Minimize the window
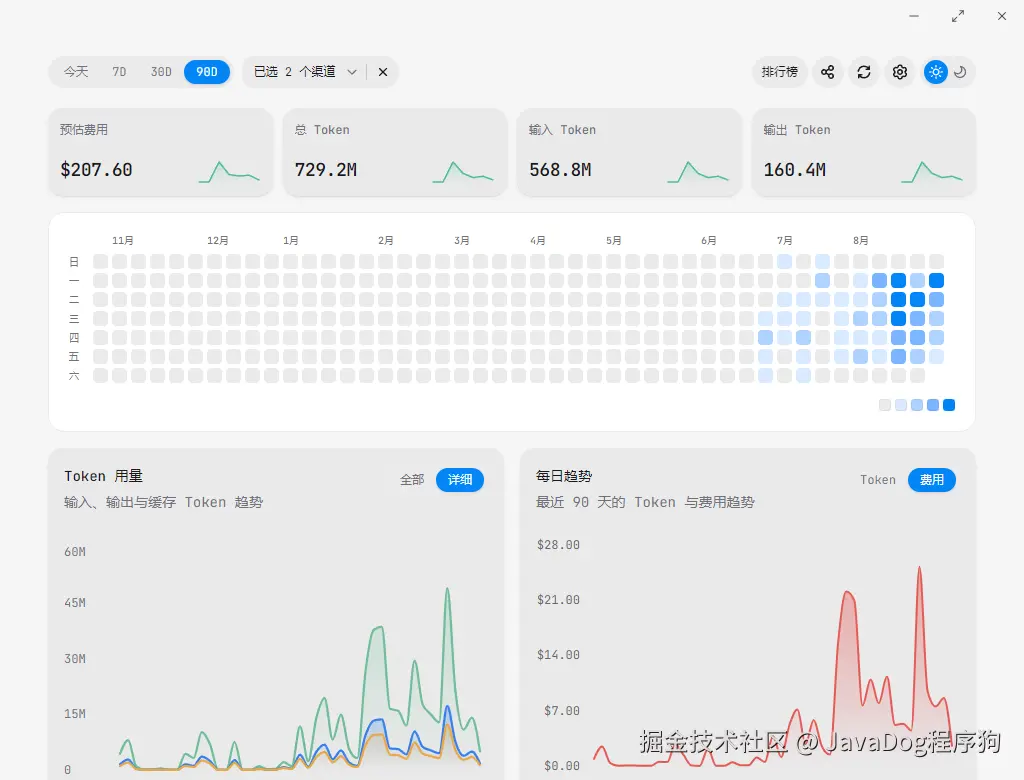The image size is (1024, 780). tap(914, 16)
